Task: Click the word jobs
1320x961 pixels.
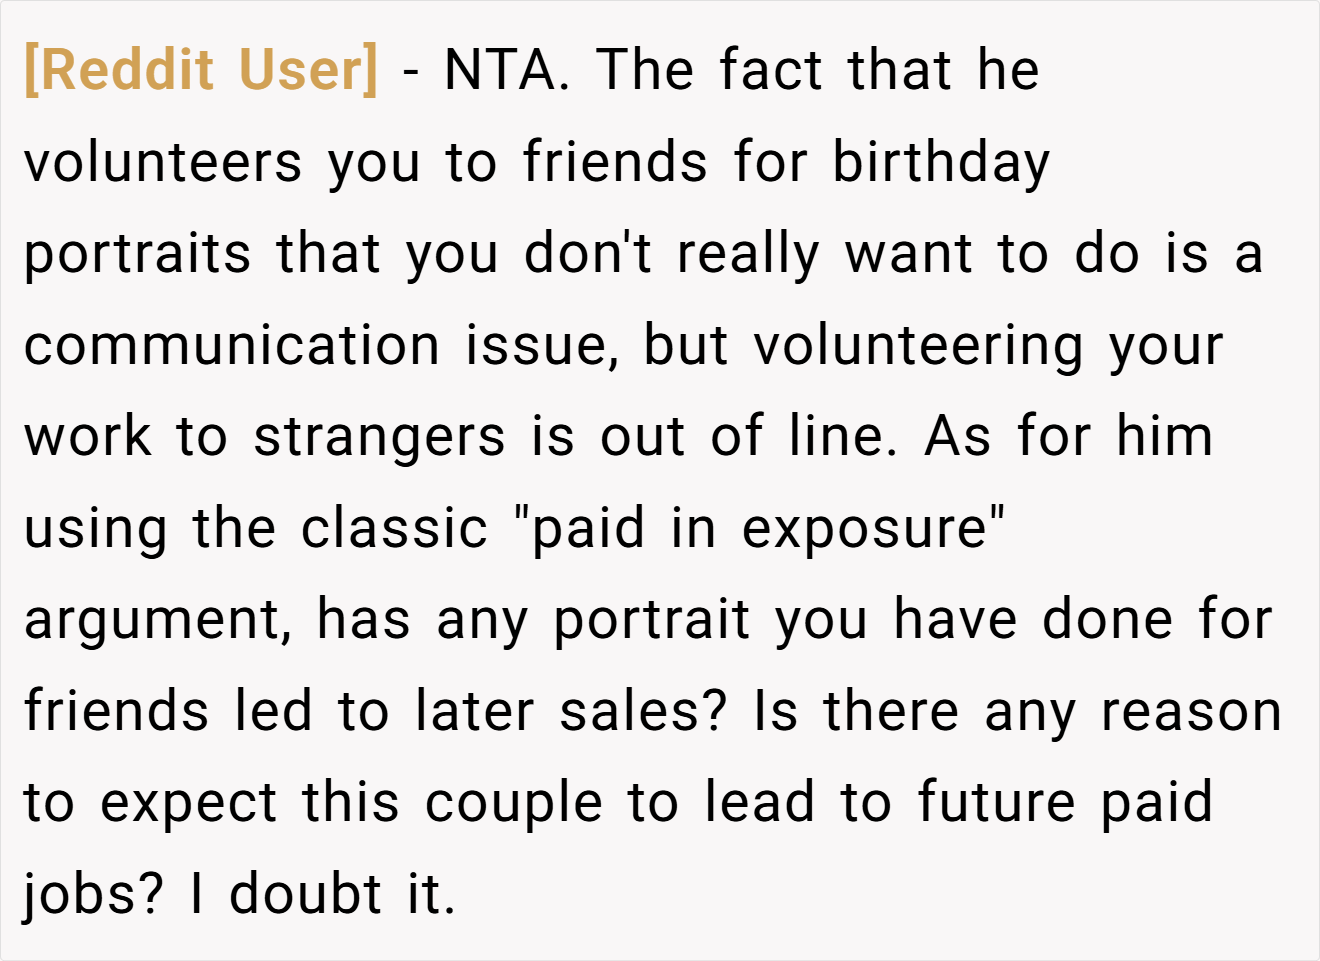Action: (x=93, y=896)
